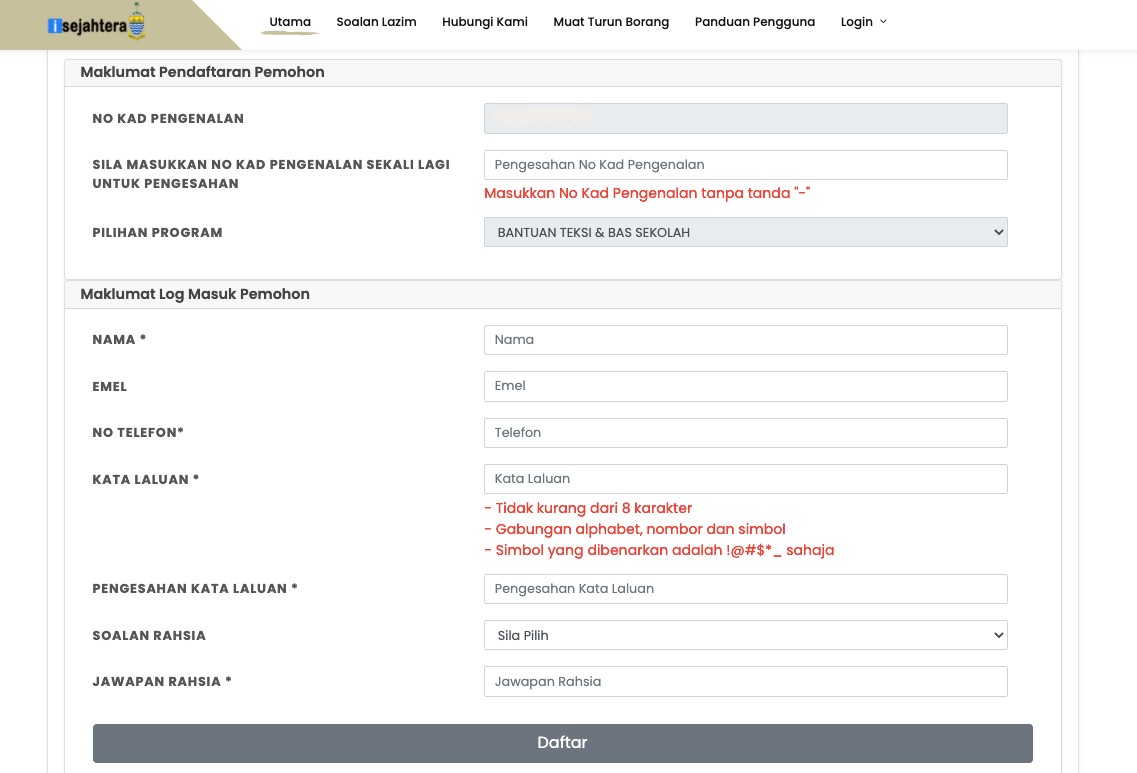Click the Telefon input field
Image resolution: width=1137 pixels, height=773 pixels.
pos(745,433)
